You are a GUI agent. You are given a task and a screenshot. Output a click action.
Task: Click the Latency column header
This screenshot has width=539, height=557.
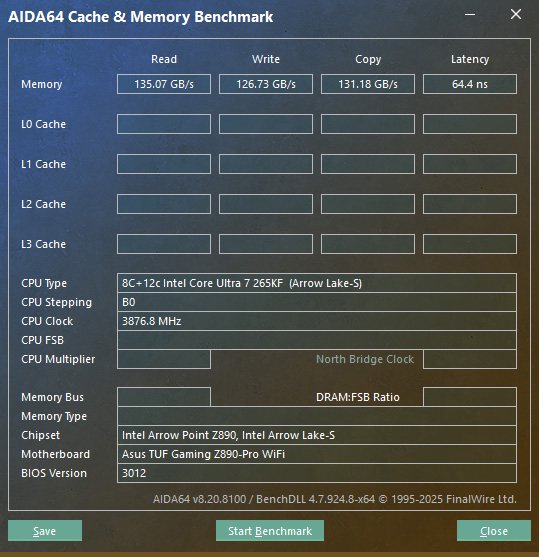tap(470, 59)
